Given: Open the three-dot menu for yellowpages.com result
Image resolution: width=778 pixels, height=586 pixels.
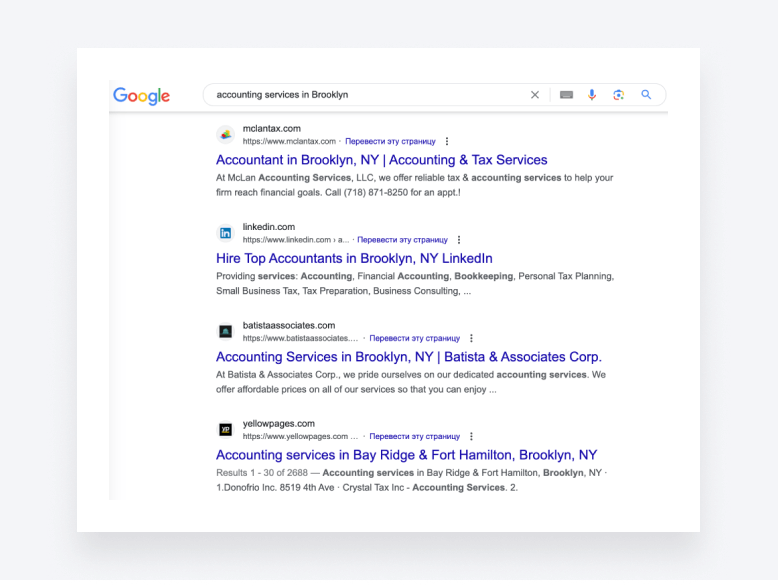Looking at the screenshot, I should click(x=471, y=437).
